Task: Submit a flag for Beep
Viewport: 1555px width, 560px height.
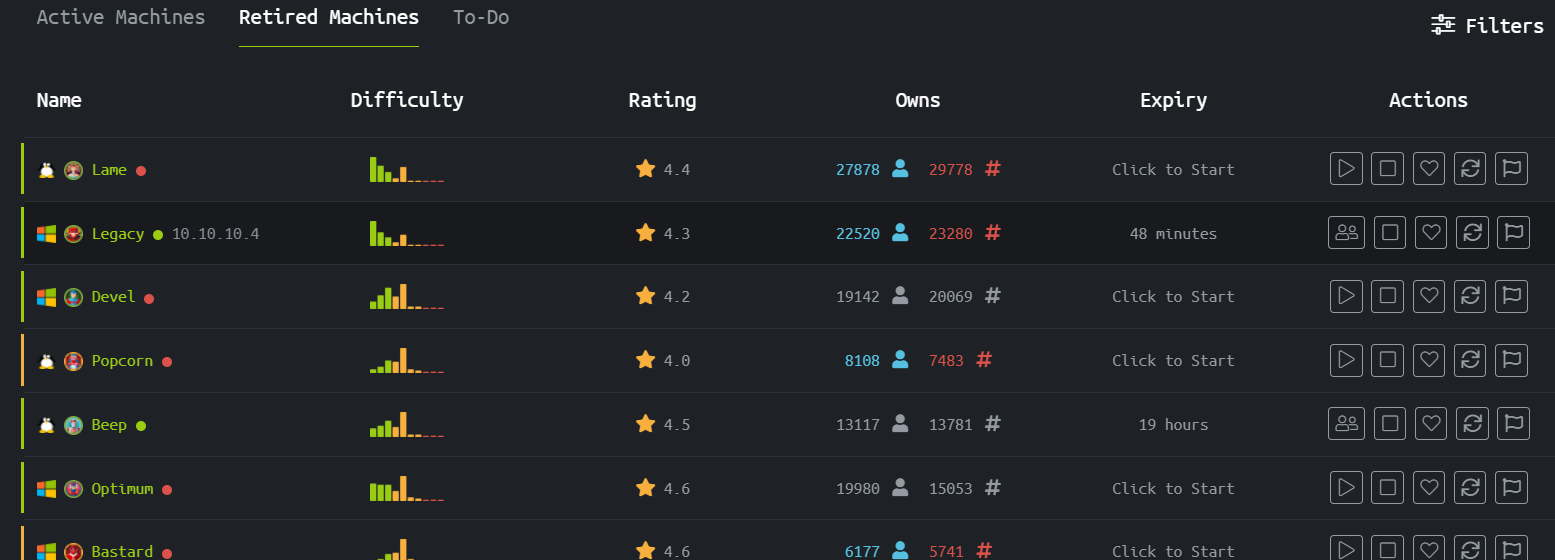Action: click(1514, 424)
